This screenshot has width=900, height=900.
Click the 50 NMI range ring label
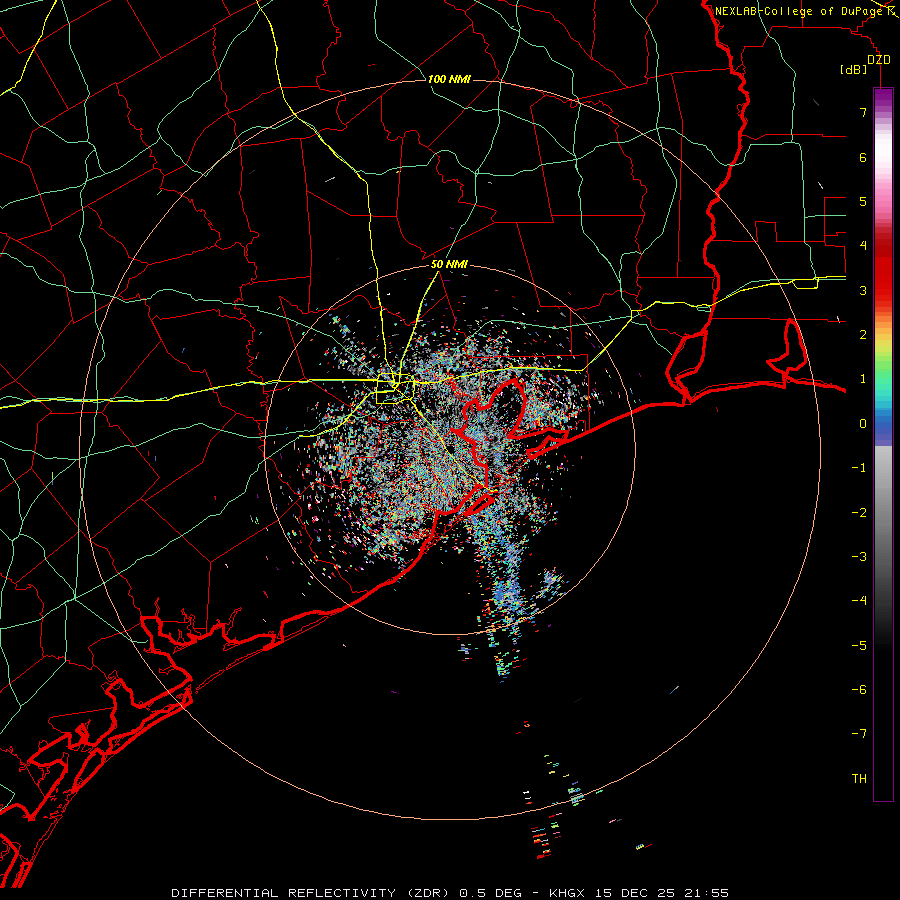(x=449, y=265)
